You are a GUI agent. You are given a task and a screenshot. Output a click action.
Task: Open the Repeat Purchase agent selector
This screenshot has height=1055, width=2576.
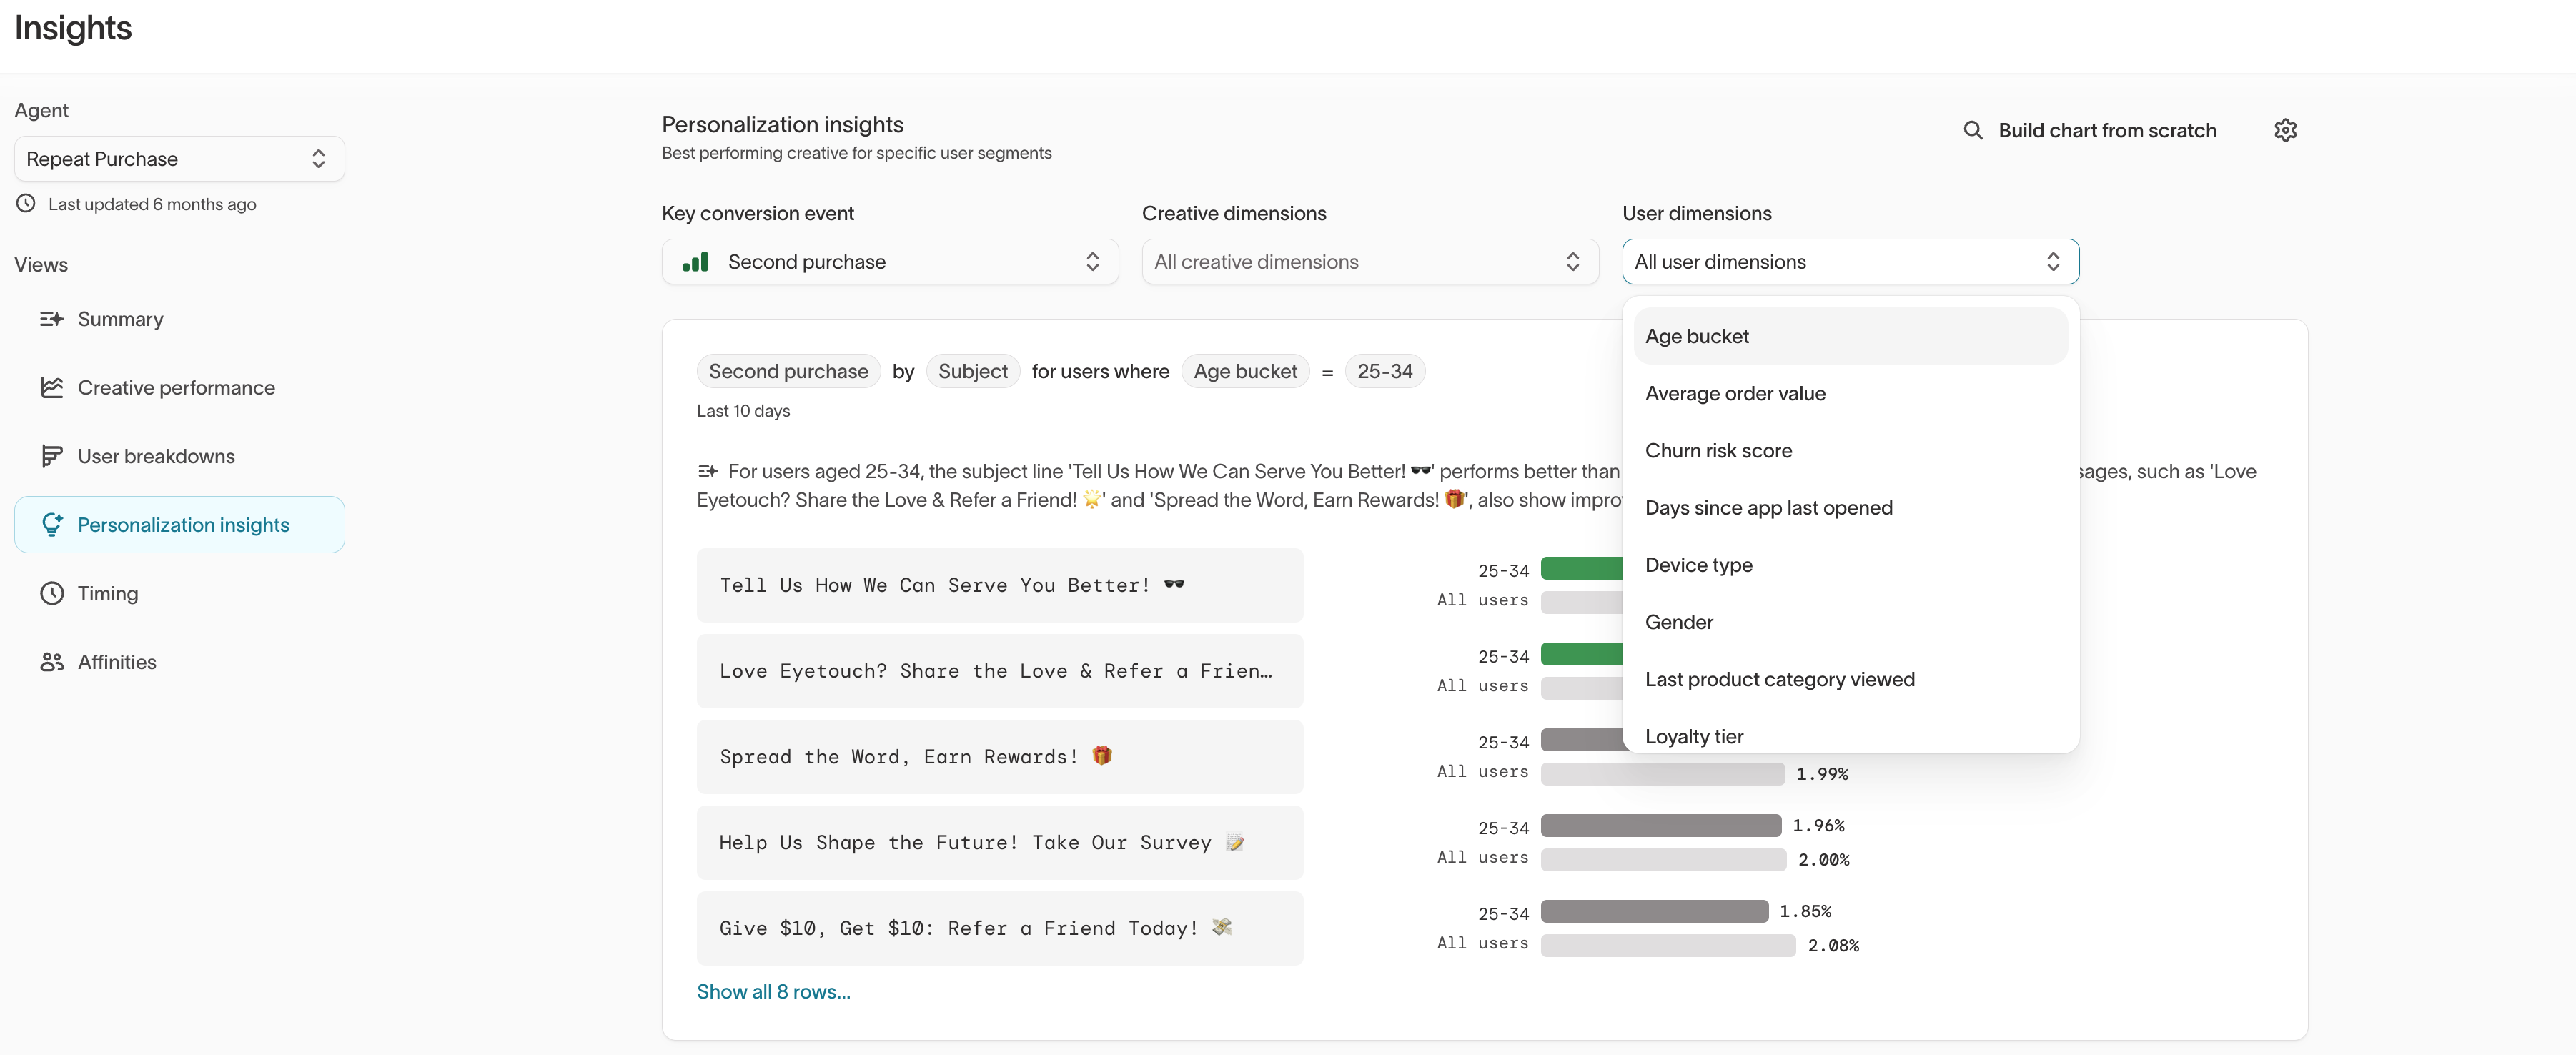pos(178,158)
